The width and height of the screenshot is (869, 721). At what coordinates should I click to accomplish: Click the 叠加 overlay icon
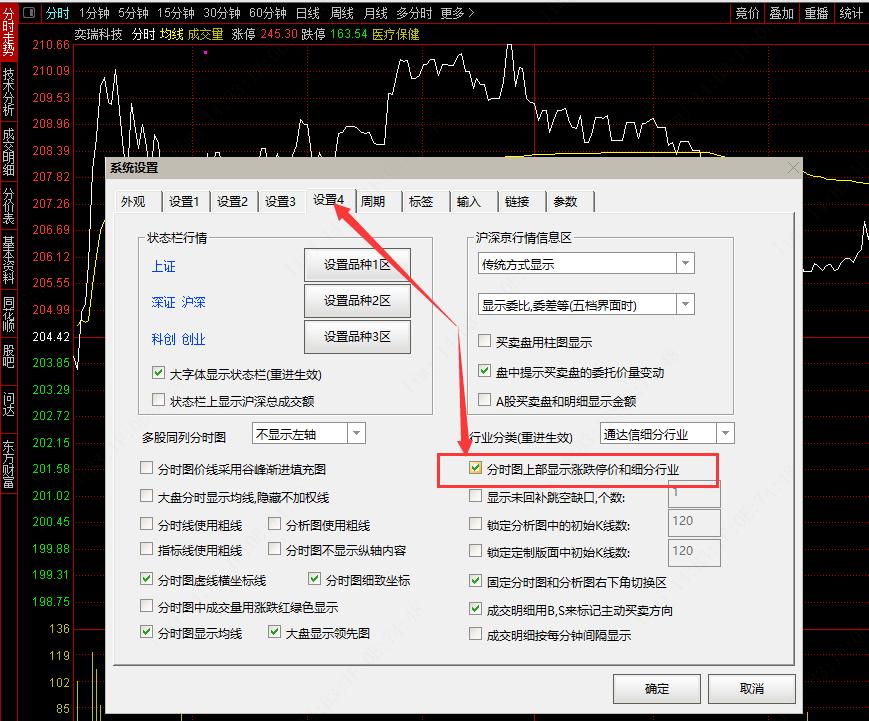(781, 14)
